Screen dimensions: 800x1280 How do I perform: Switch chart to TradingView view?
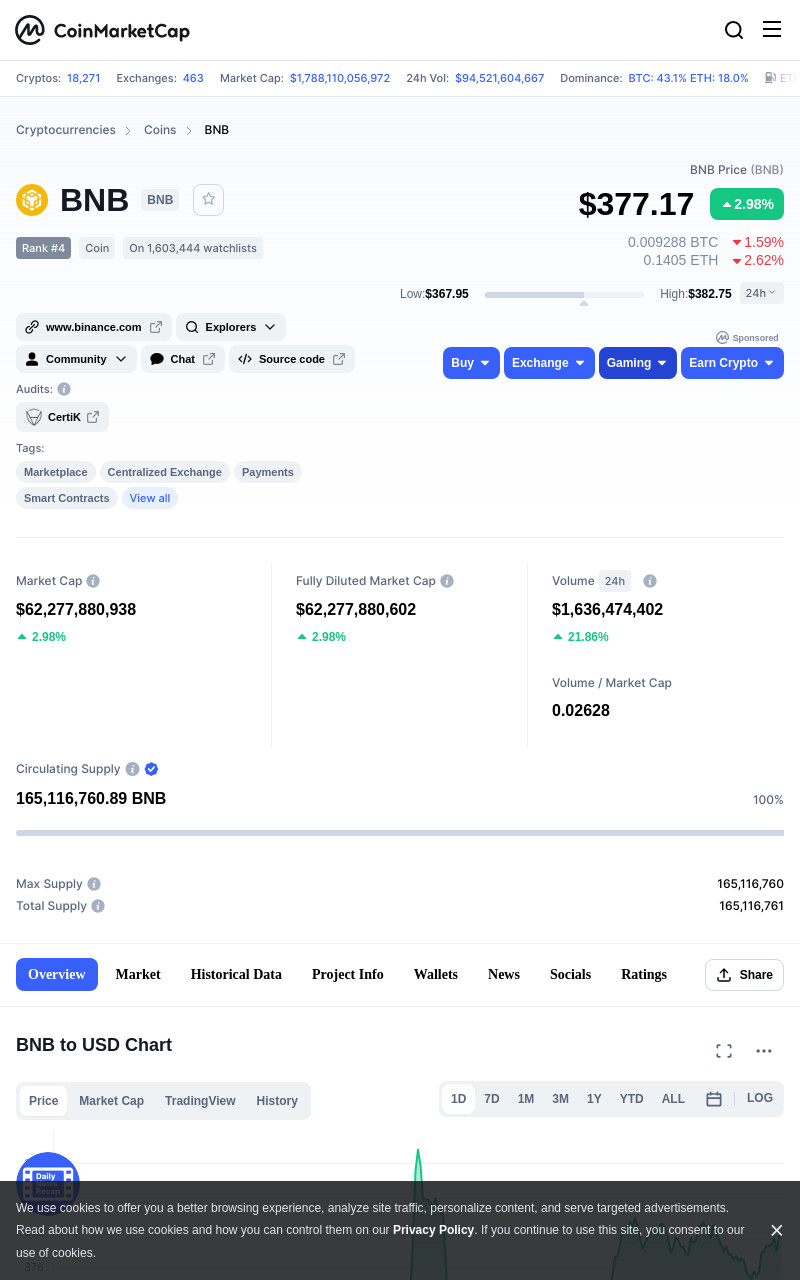[x=200, y=1101]
